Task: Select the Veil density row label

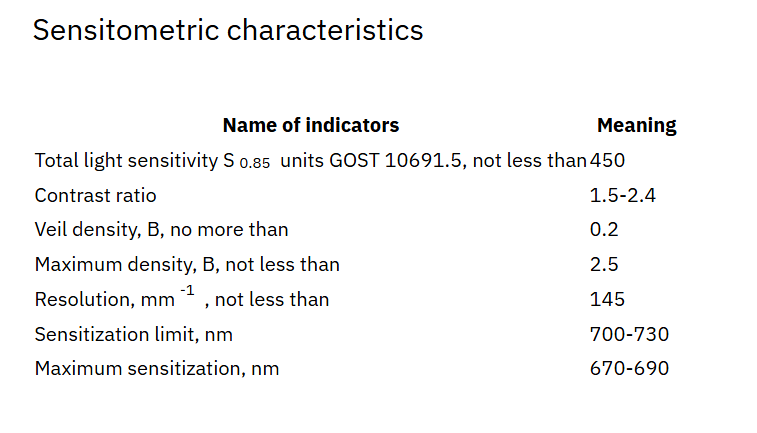Action: pos(161,230)
